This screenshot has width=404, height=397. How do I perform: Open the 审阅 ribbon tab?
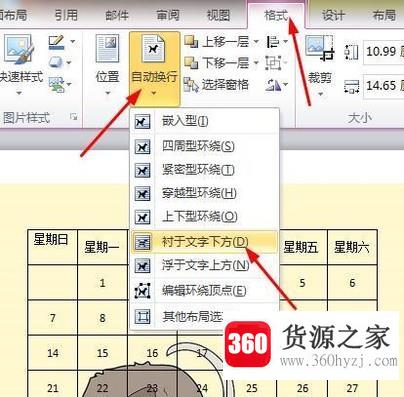click(168, 15)
